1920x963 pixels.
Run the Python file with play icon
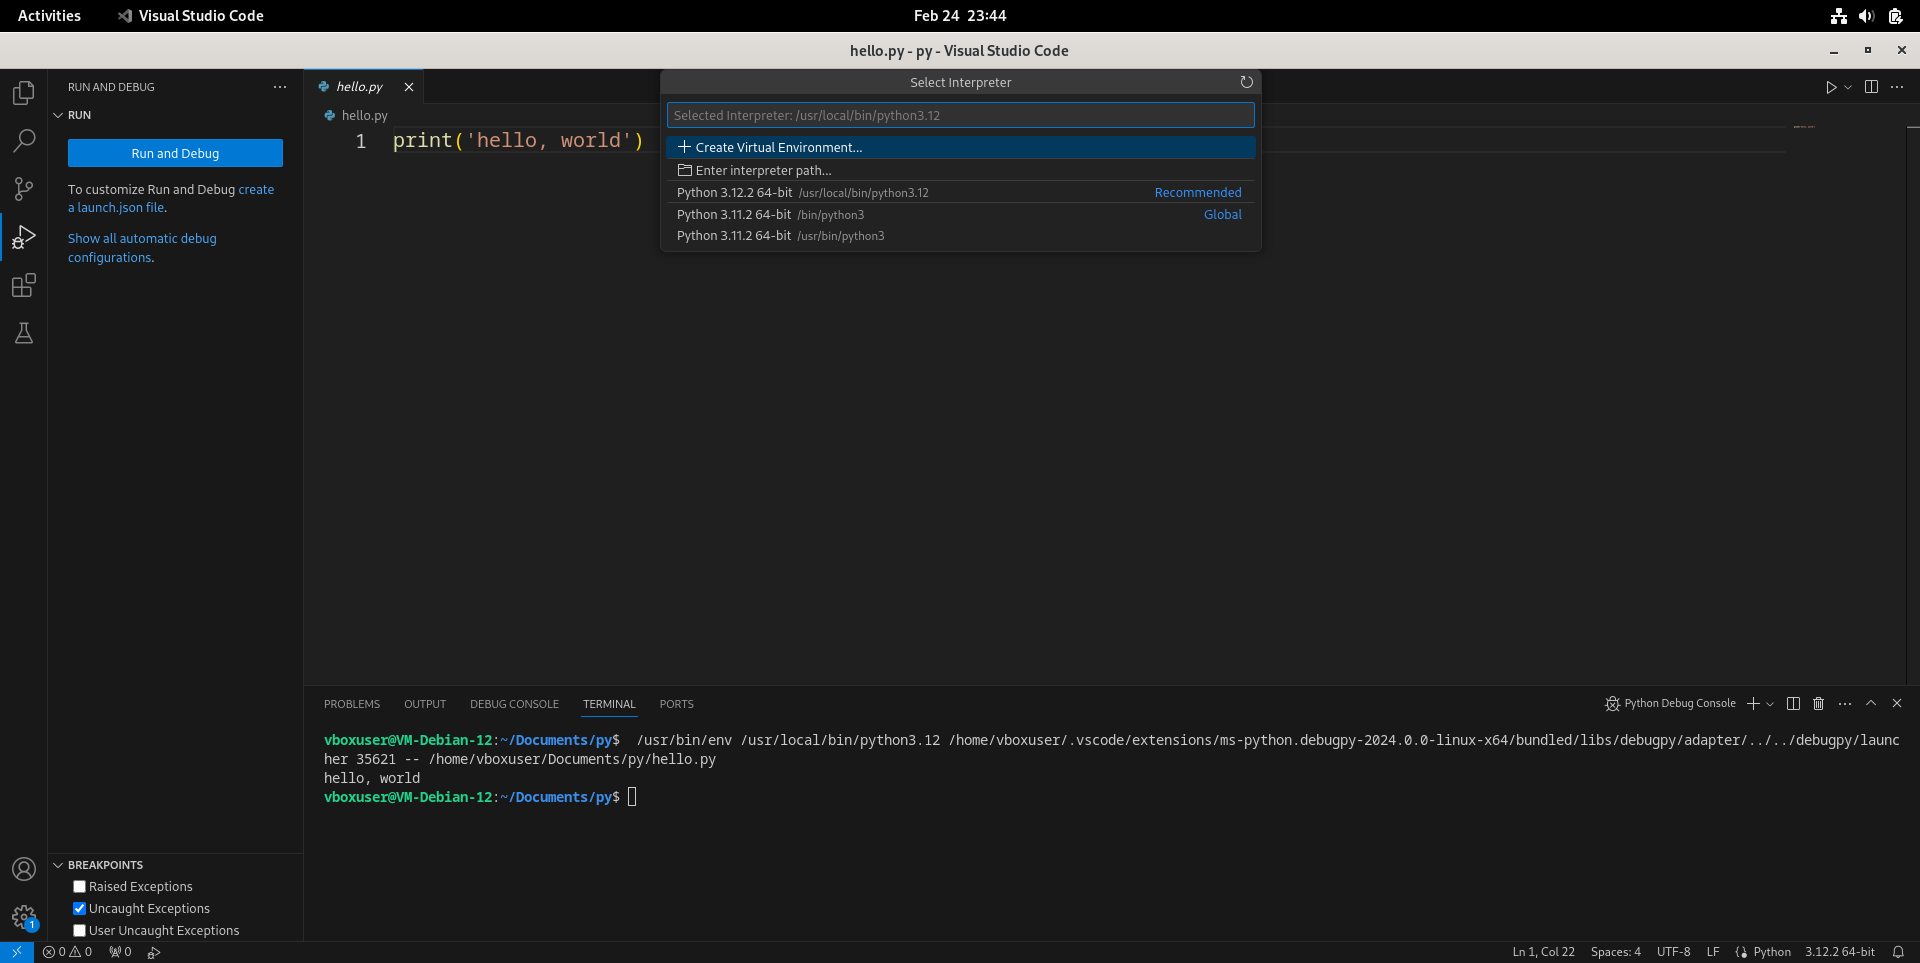1830,87
